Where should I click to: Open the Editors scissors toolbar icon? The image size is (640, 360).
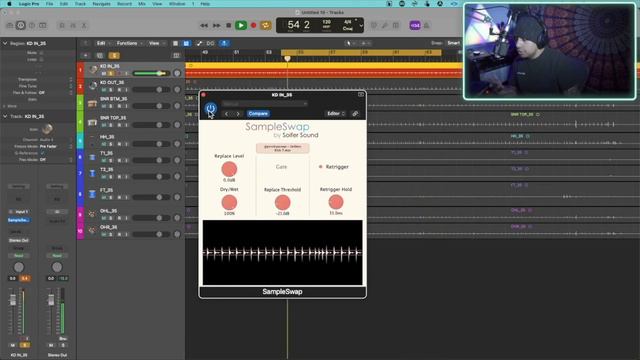[84, 25]
